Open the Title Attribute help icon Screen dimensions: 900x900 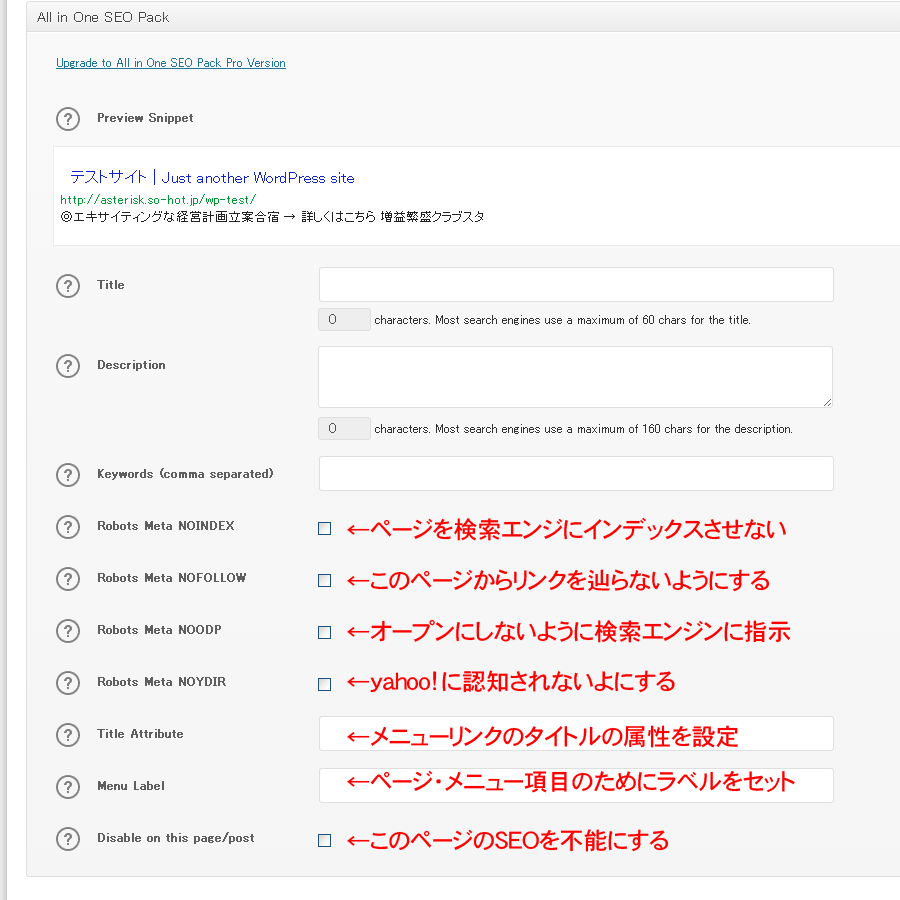pyautogui.click(x=67, y=735)
